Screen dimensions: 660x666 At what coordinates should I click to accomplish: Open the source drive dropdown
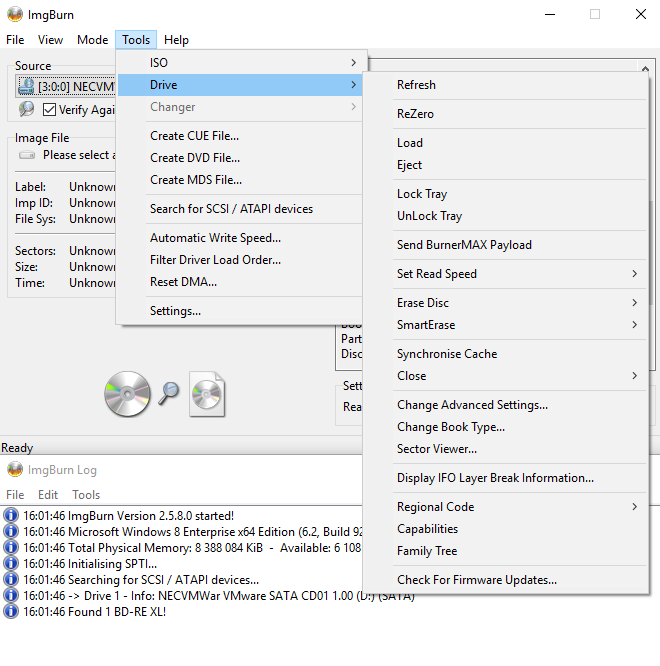[x=66, y=86]
